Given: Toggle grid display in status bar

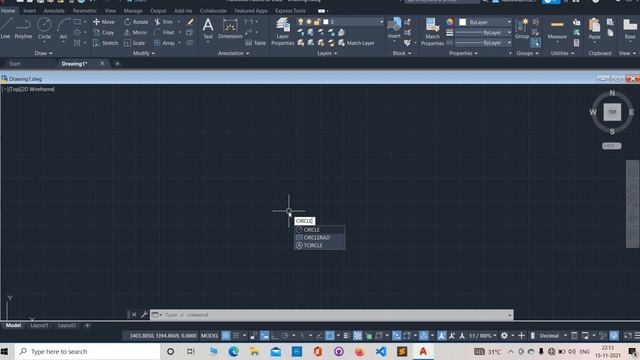Looking at the screenshot, I should click(226, 336).
